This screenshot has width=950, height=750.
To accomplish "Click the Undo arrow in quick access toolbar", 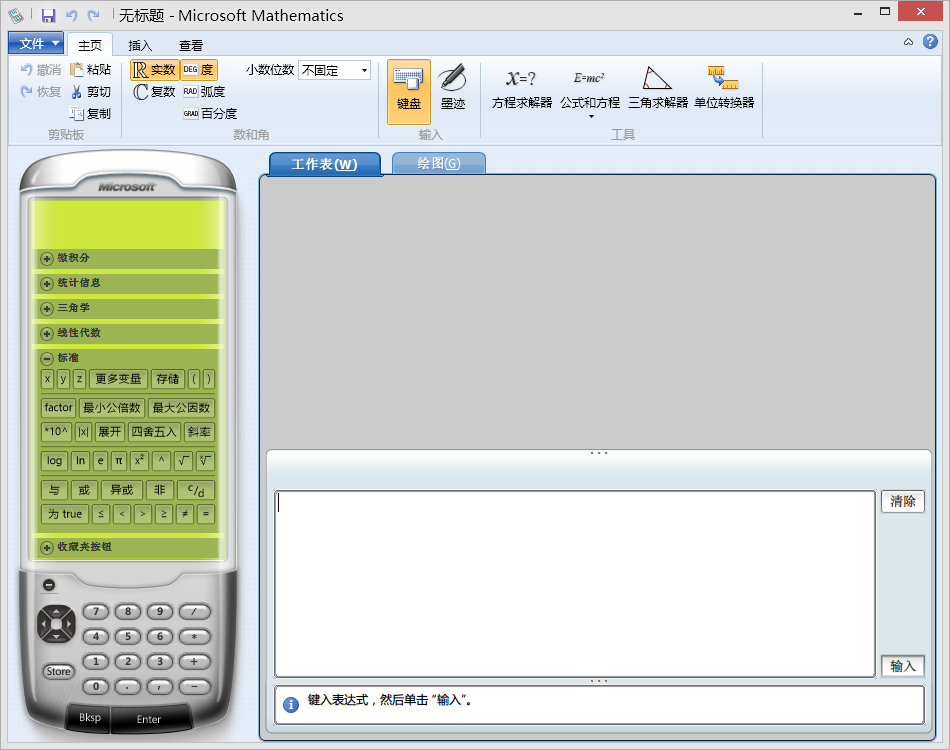I will 71,16.
